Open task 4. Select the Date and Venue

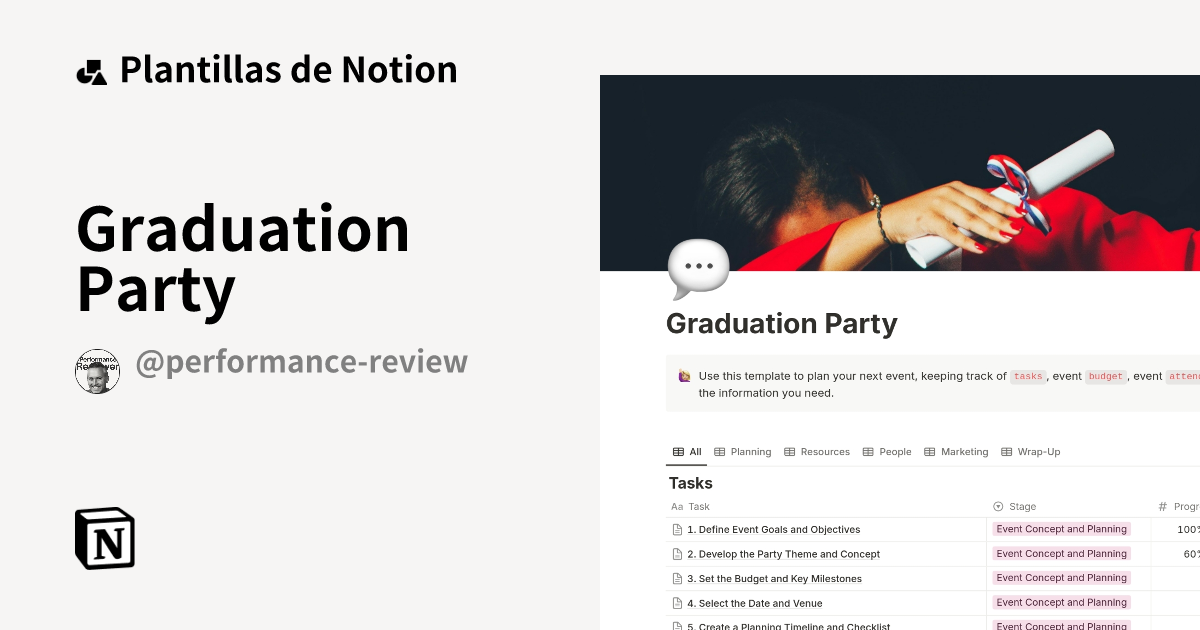[x=755, y=602]
